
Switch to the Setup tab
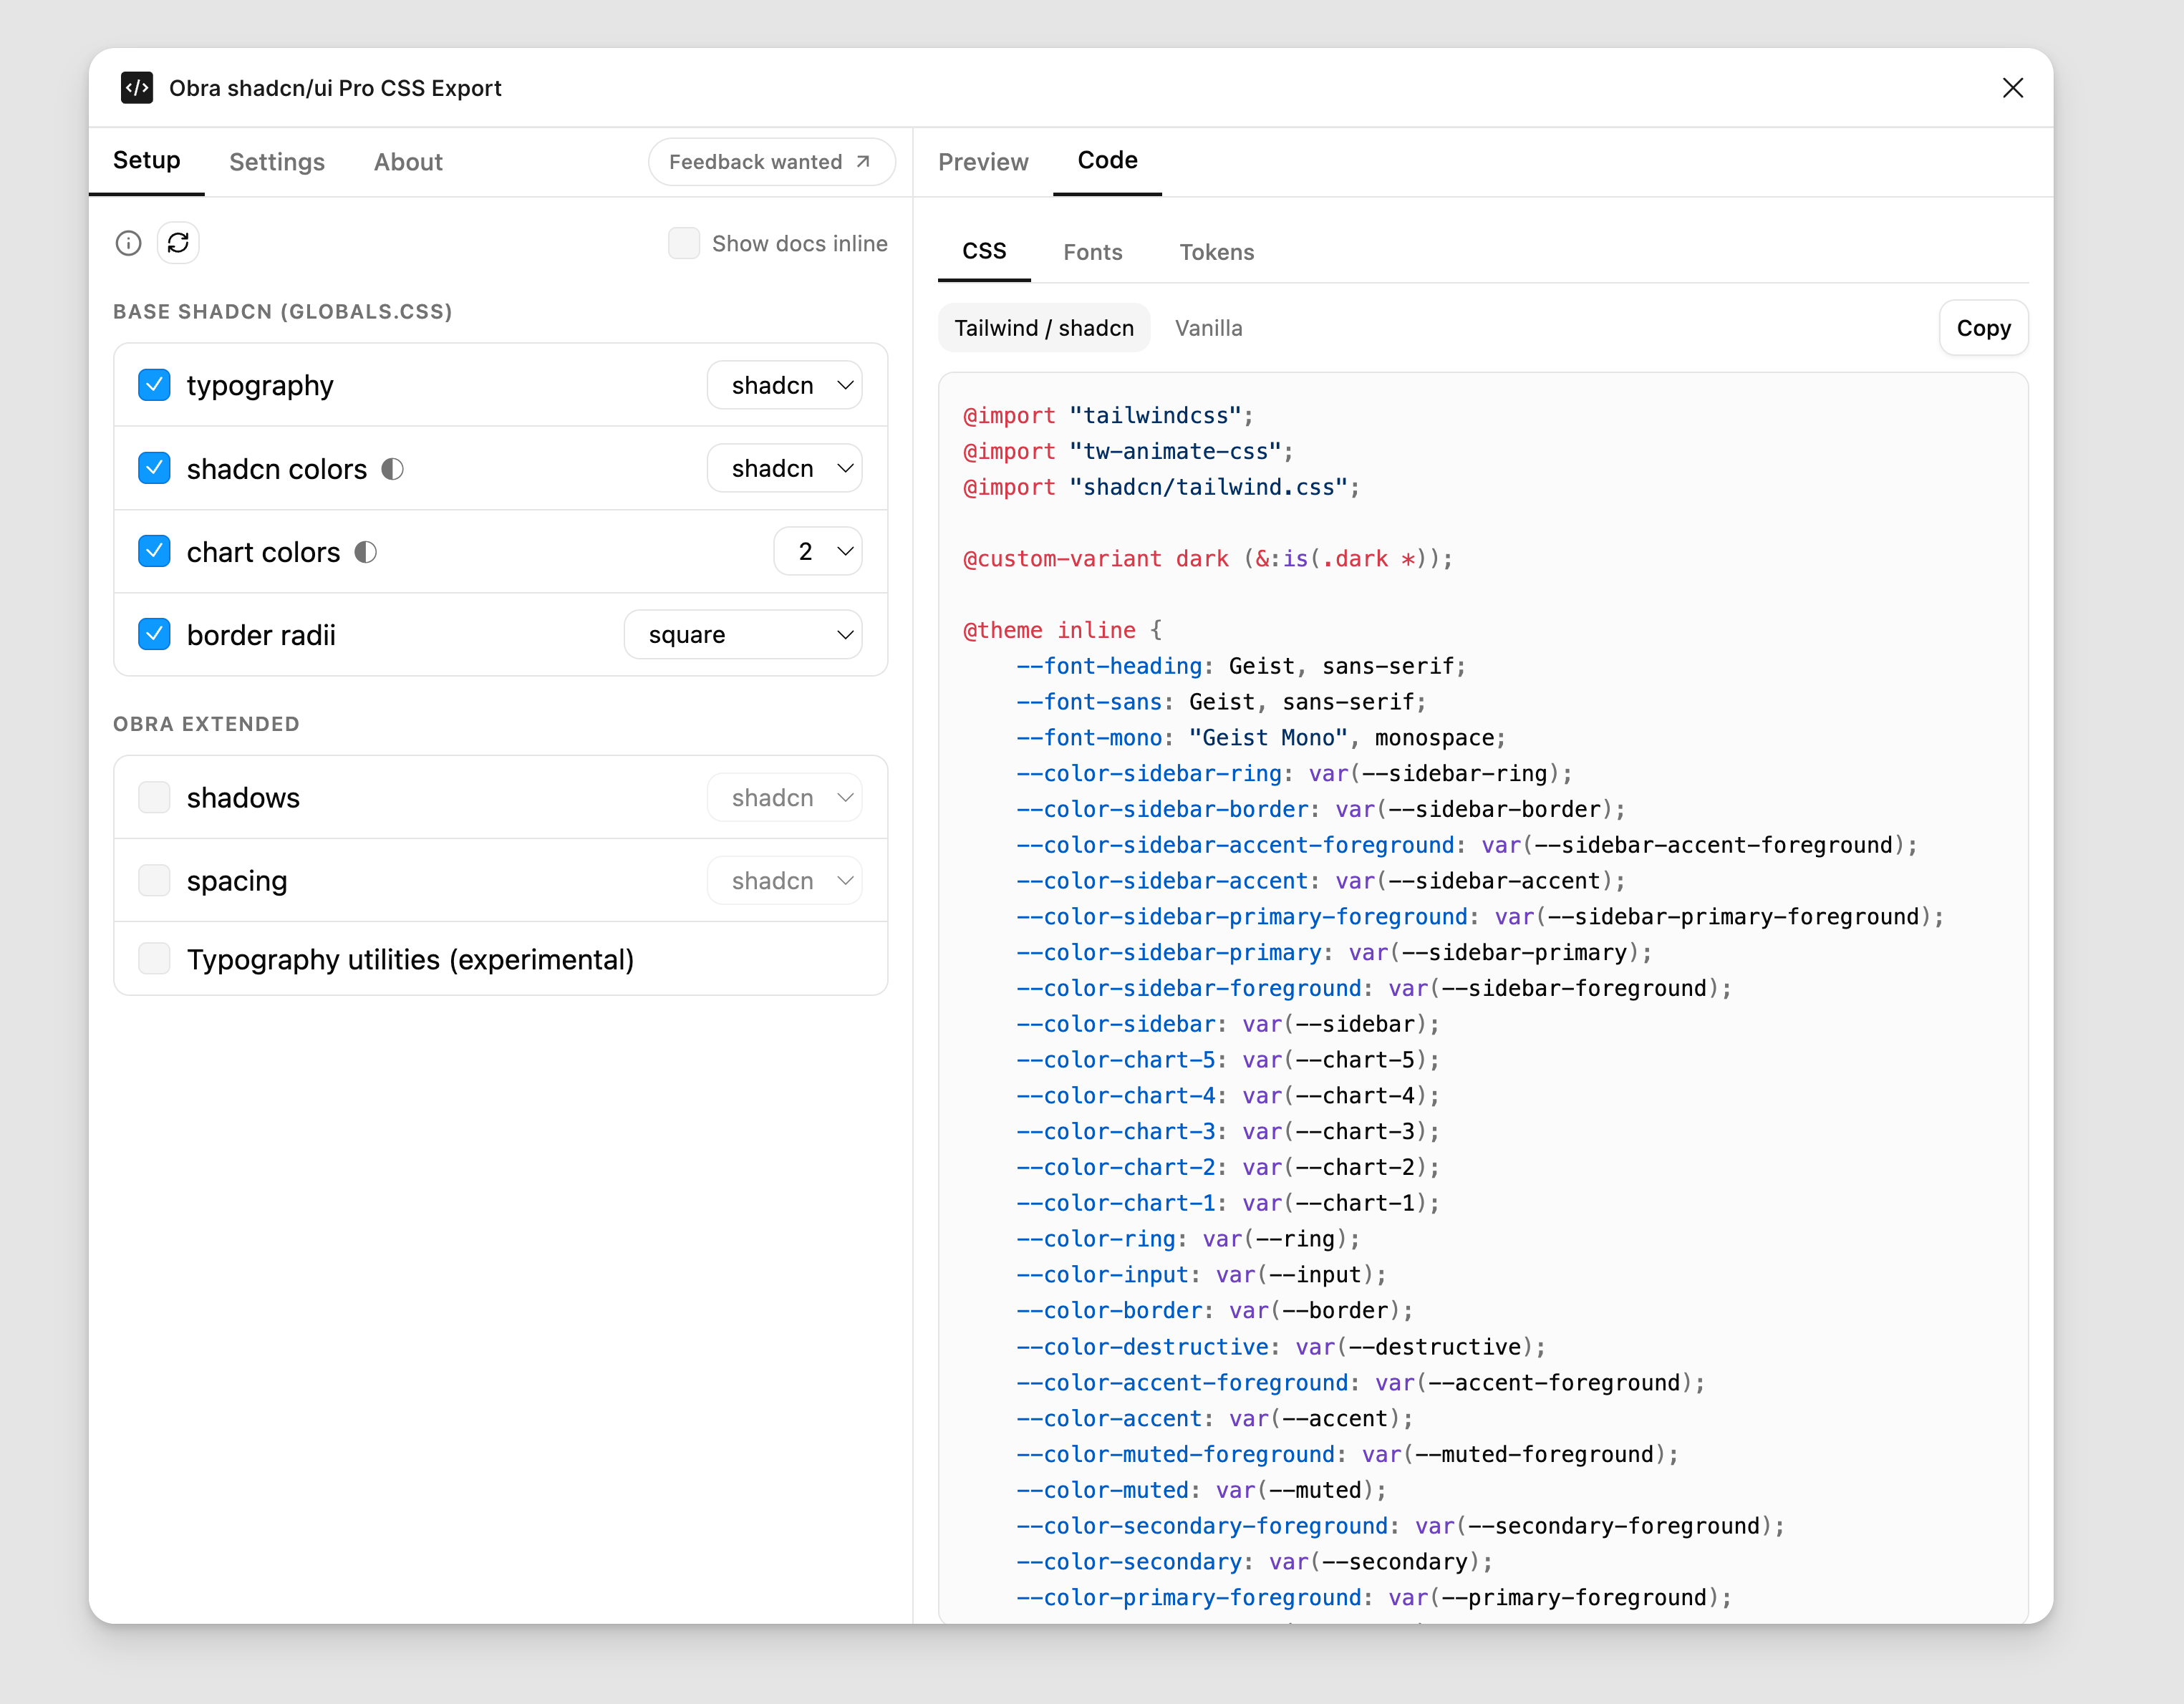[147, 161]
